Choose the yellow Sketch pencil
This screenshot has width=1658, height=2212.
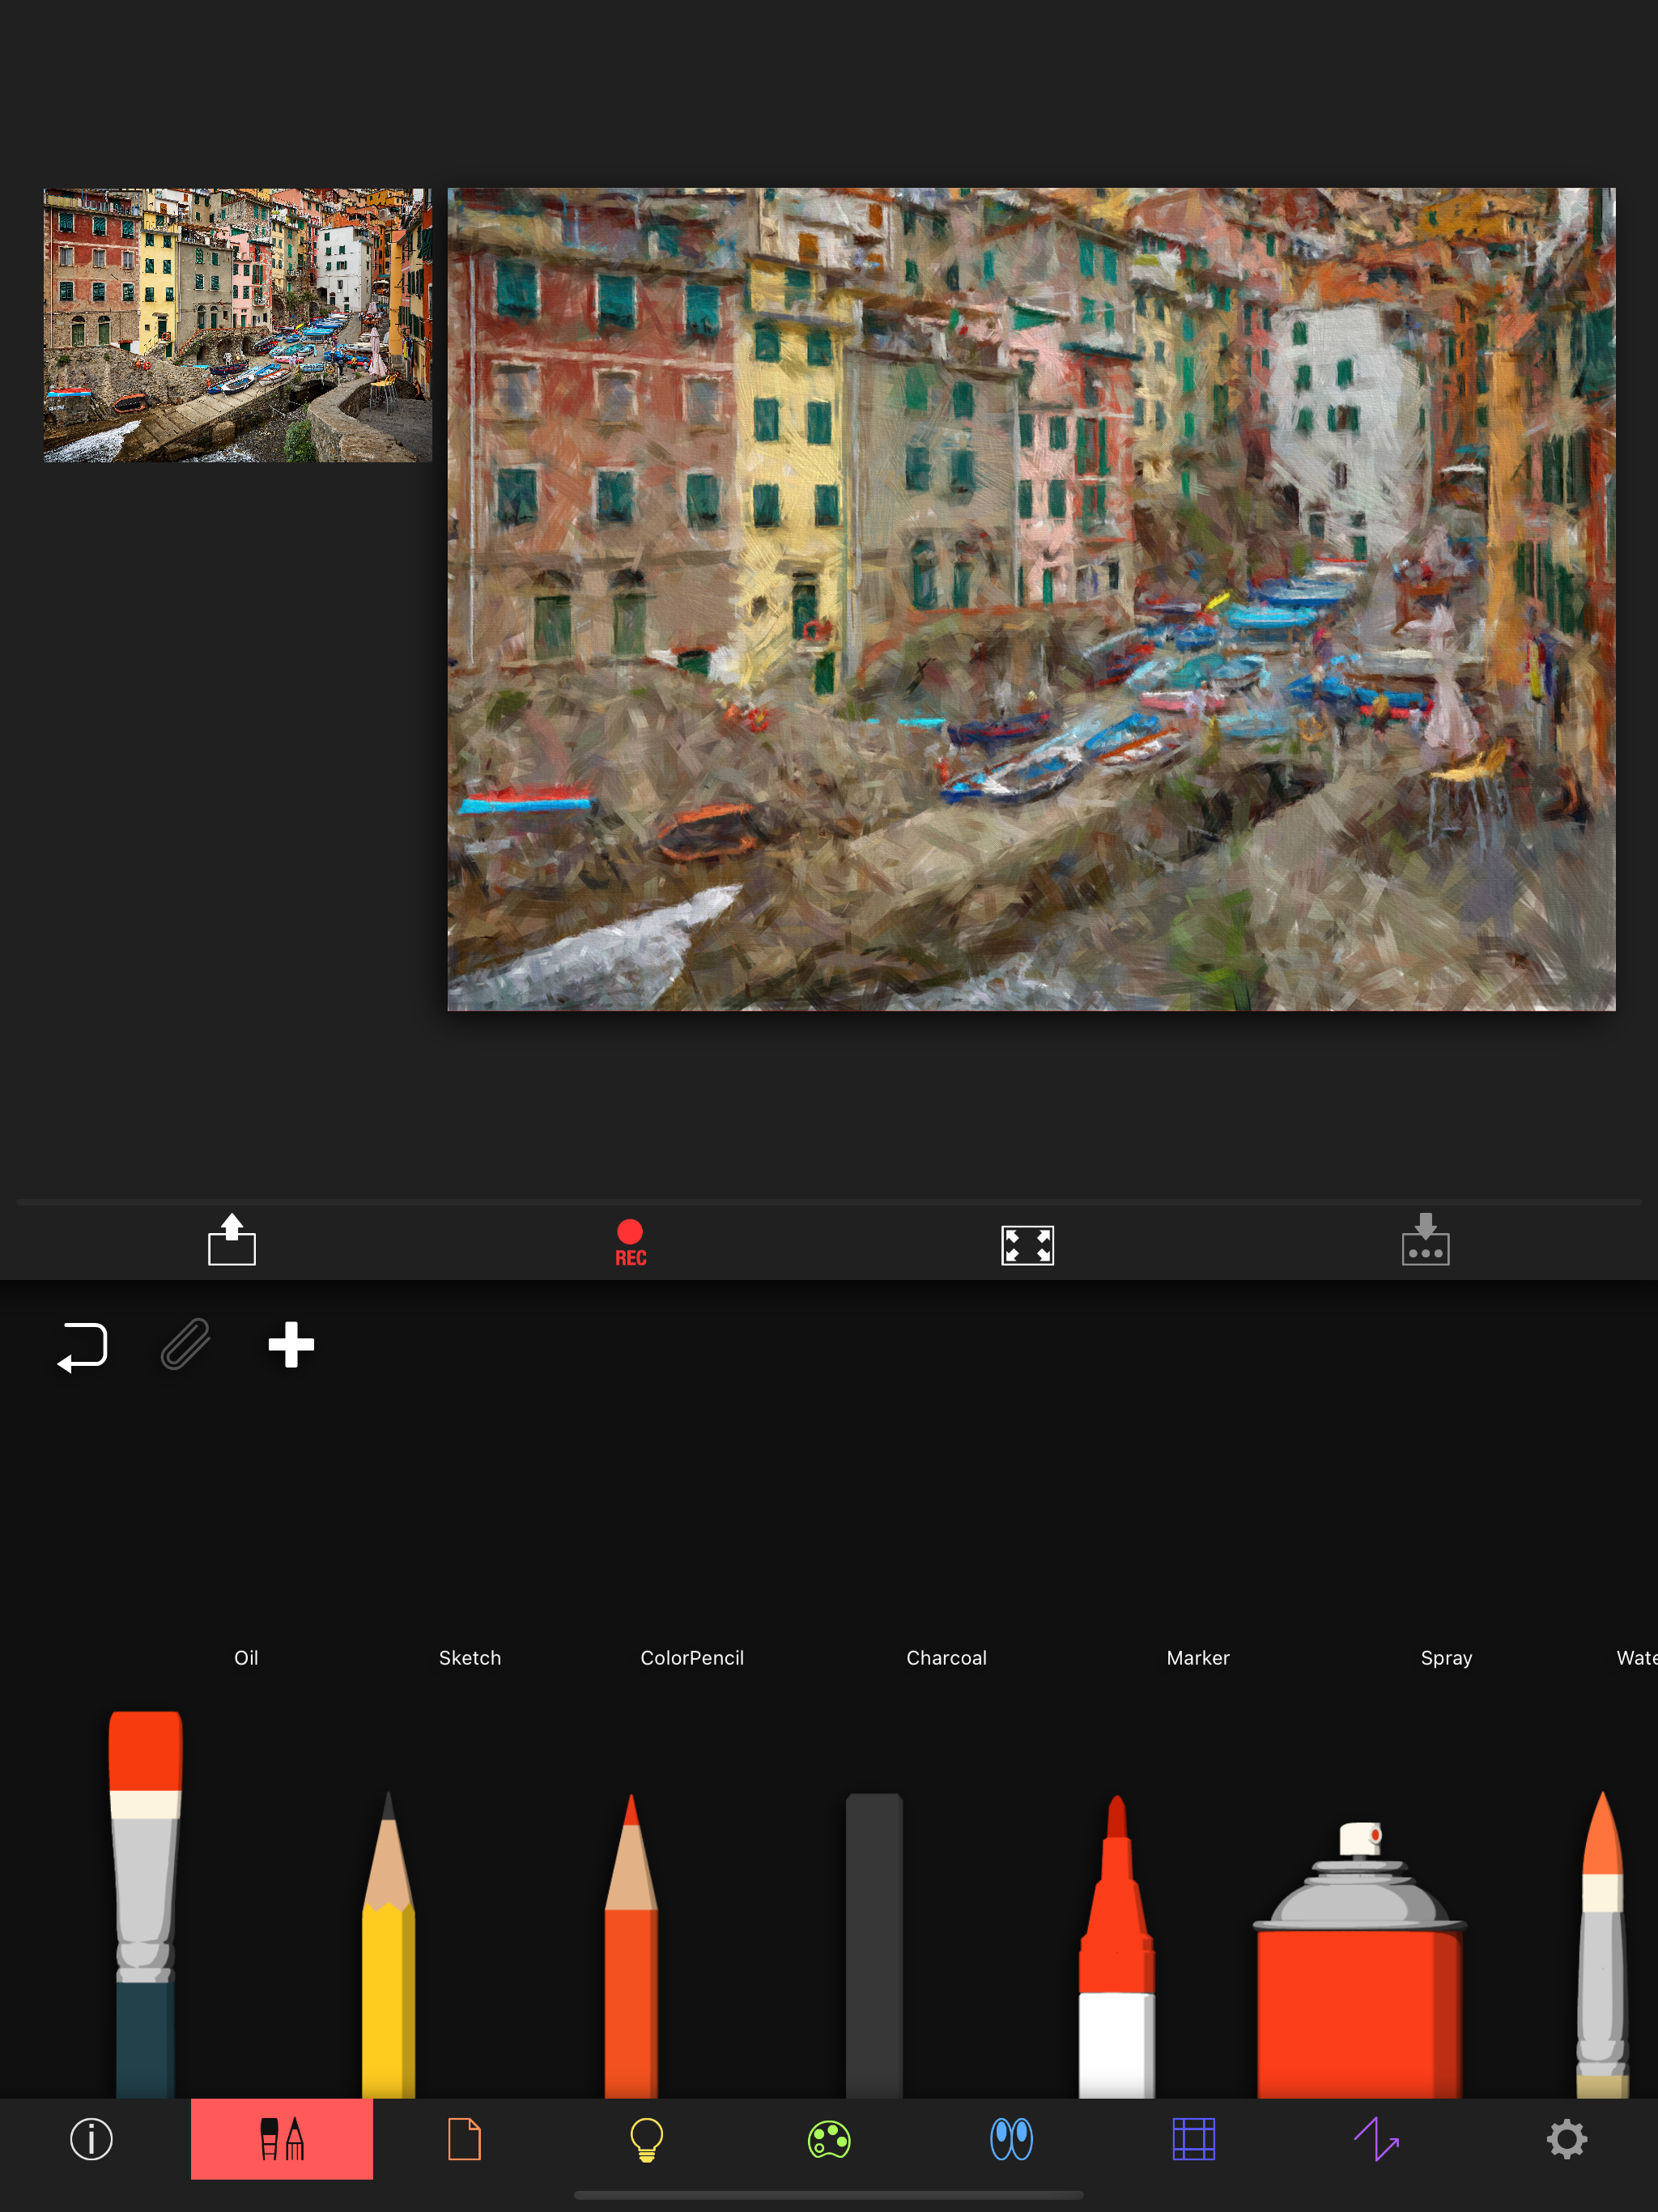click(x=388, y=1950)
